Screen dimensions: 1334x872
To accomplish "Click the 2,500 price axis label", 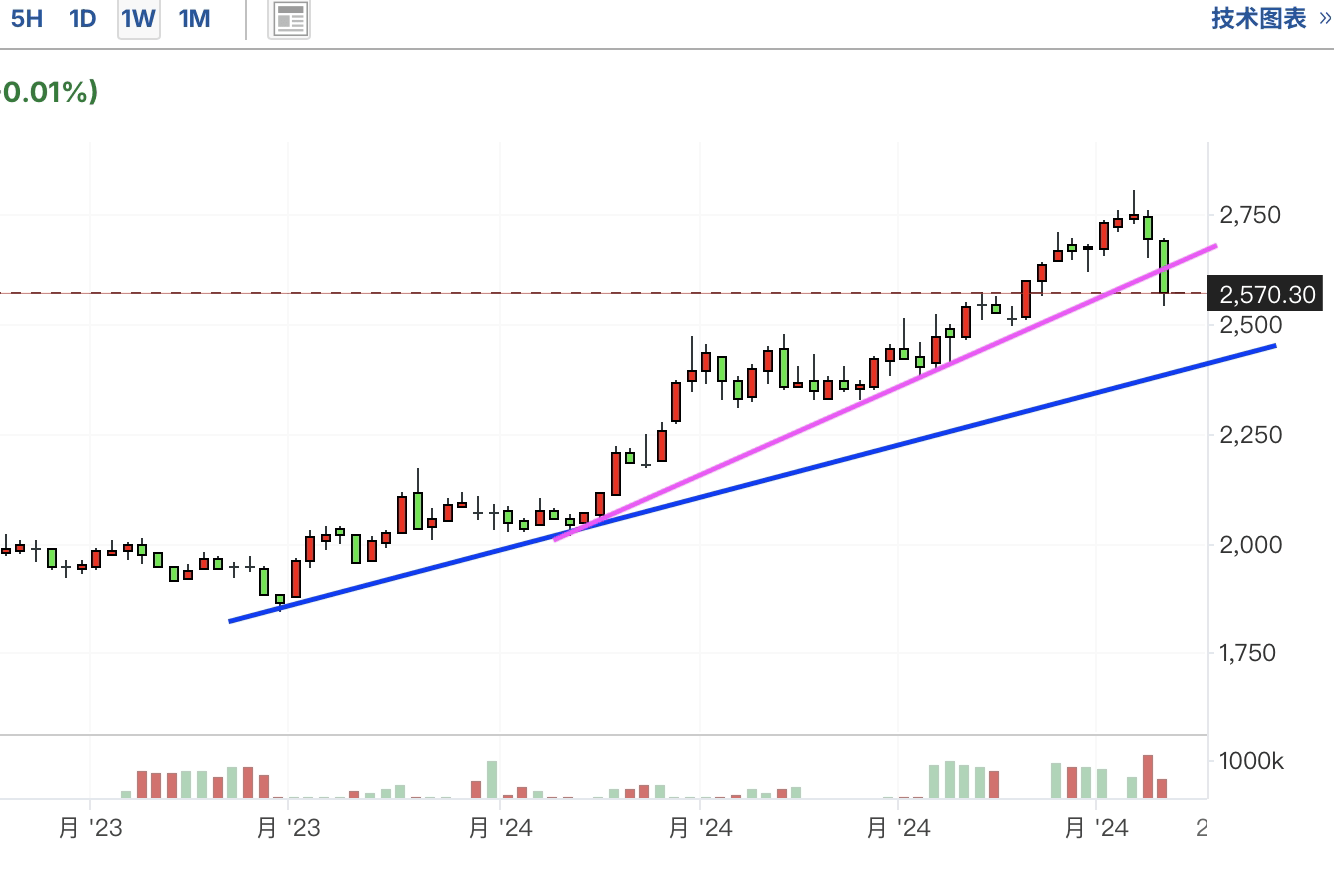I will click(1250, 325).
